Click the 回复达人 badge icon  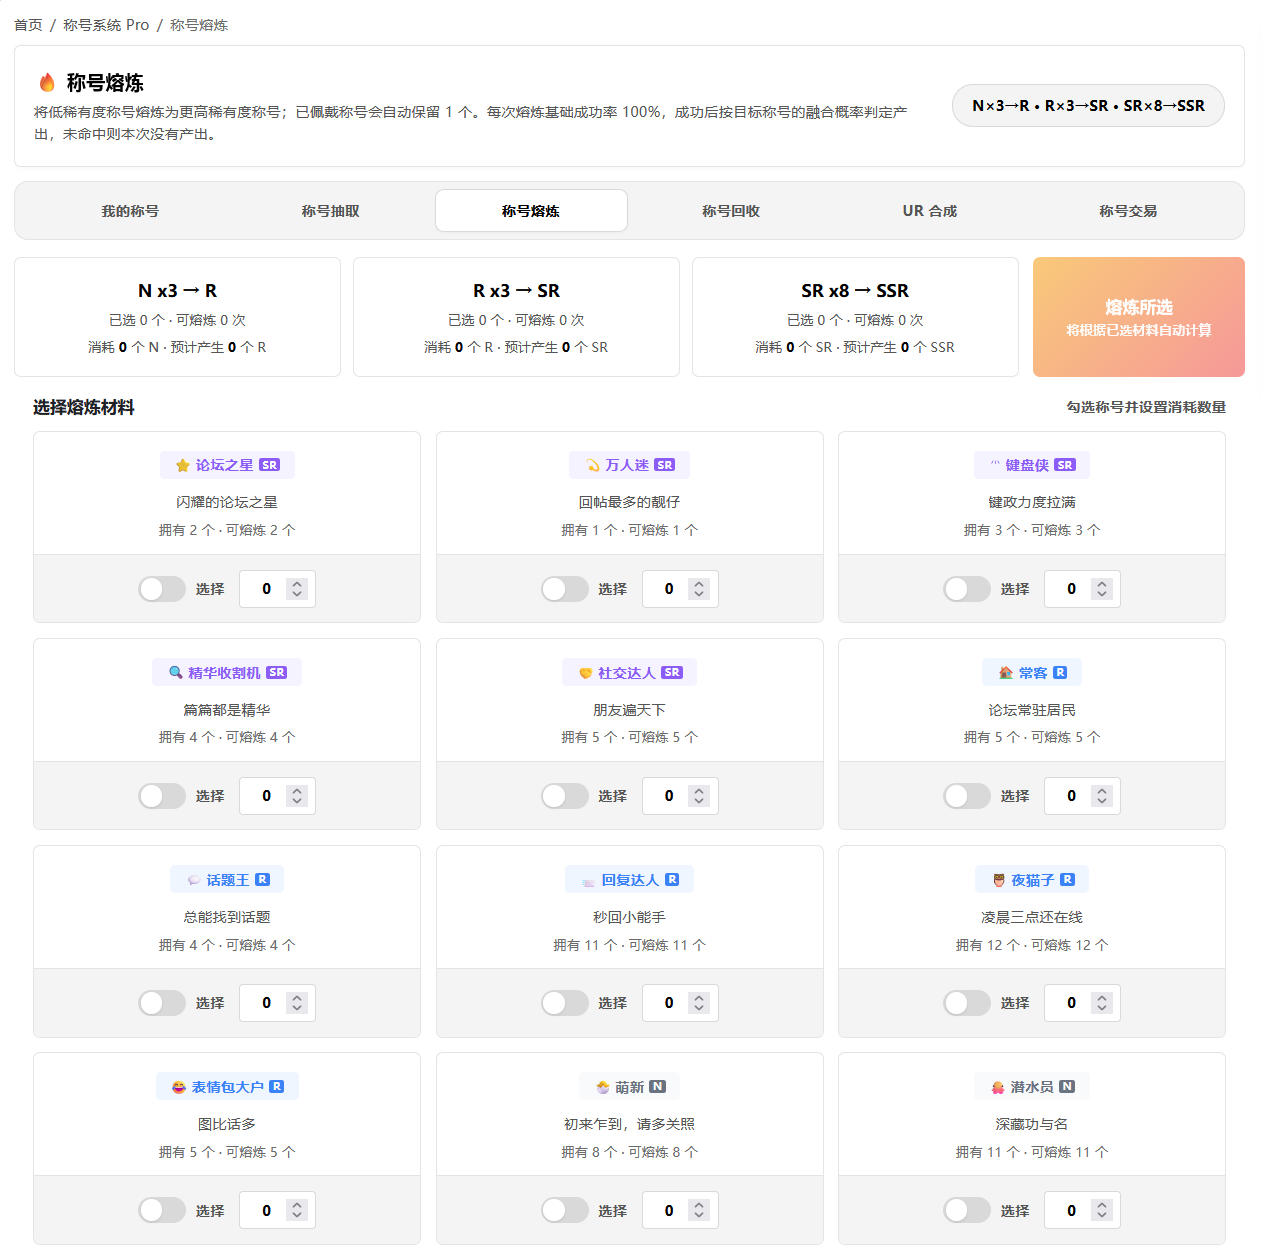[x=588, y=880]
